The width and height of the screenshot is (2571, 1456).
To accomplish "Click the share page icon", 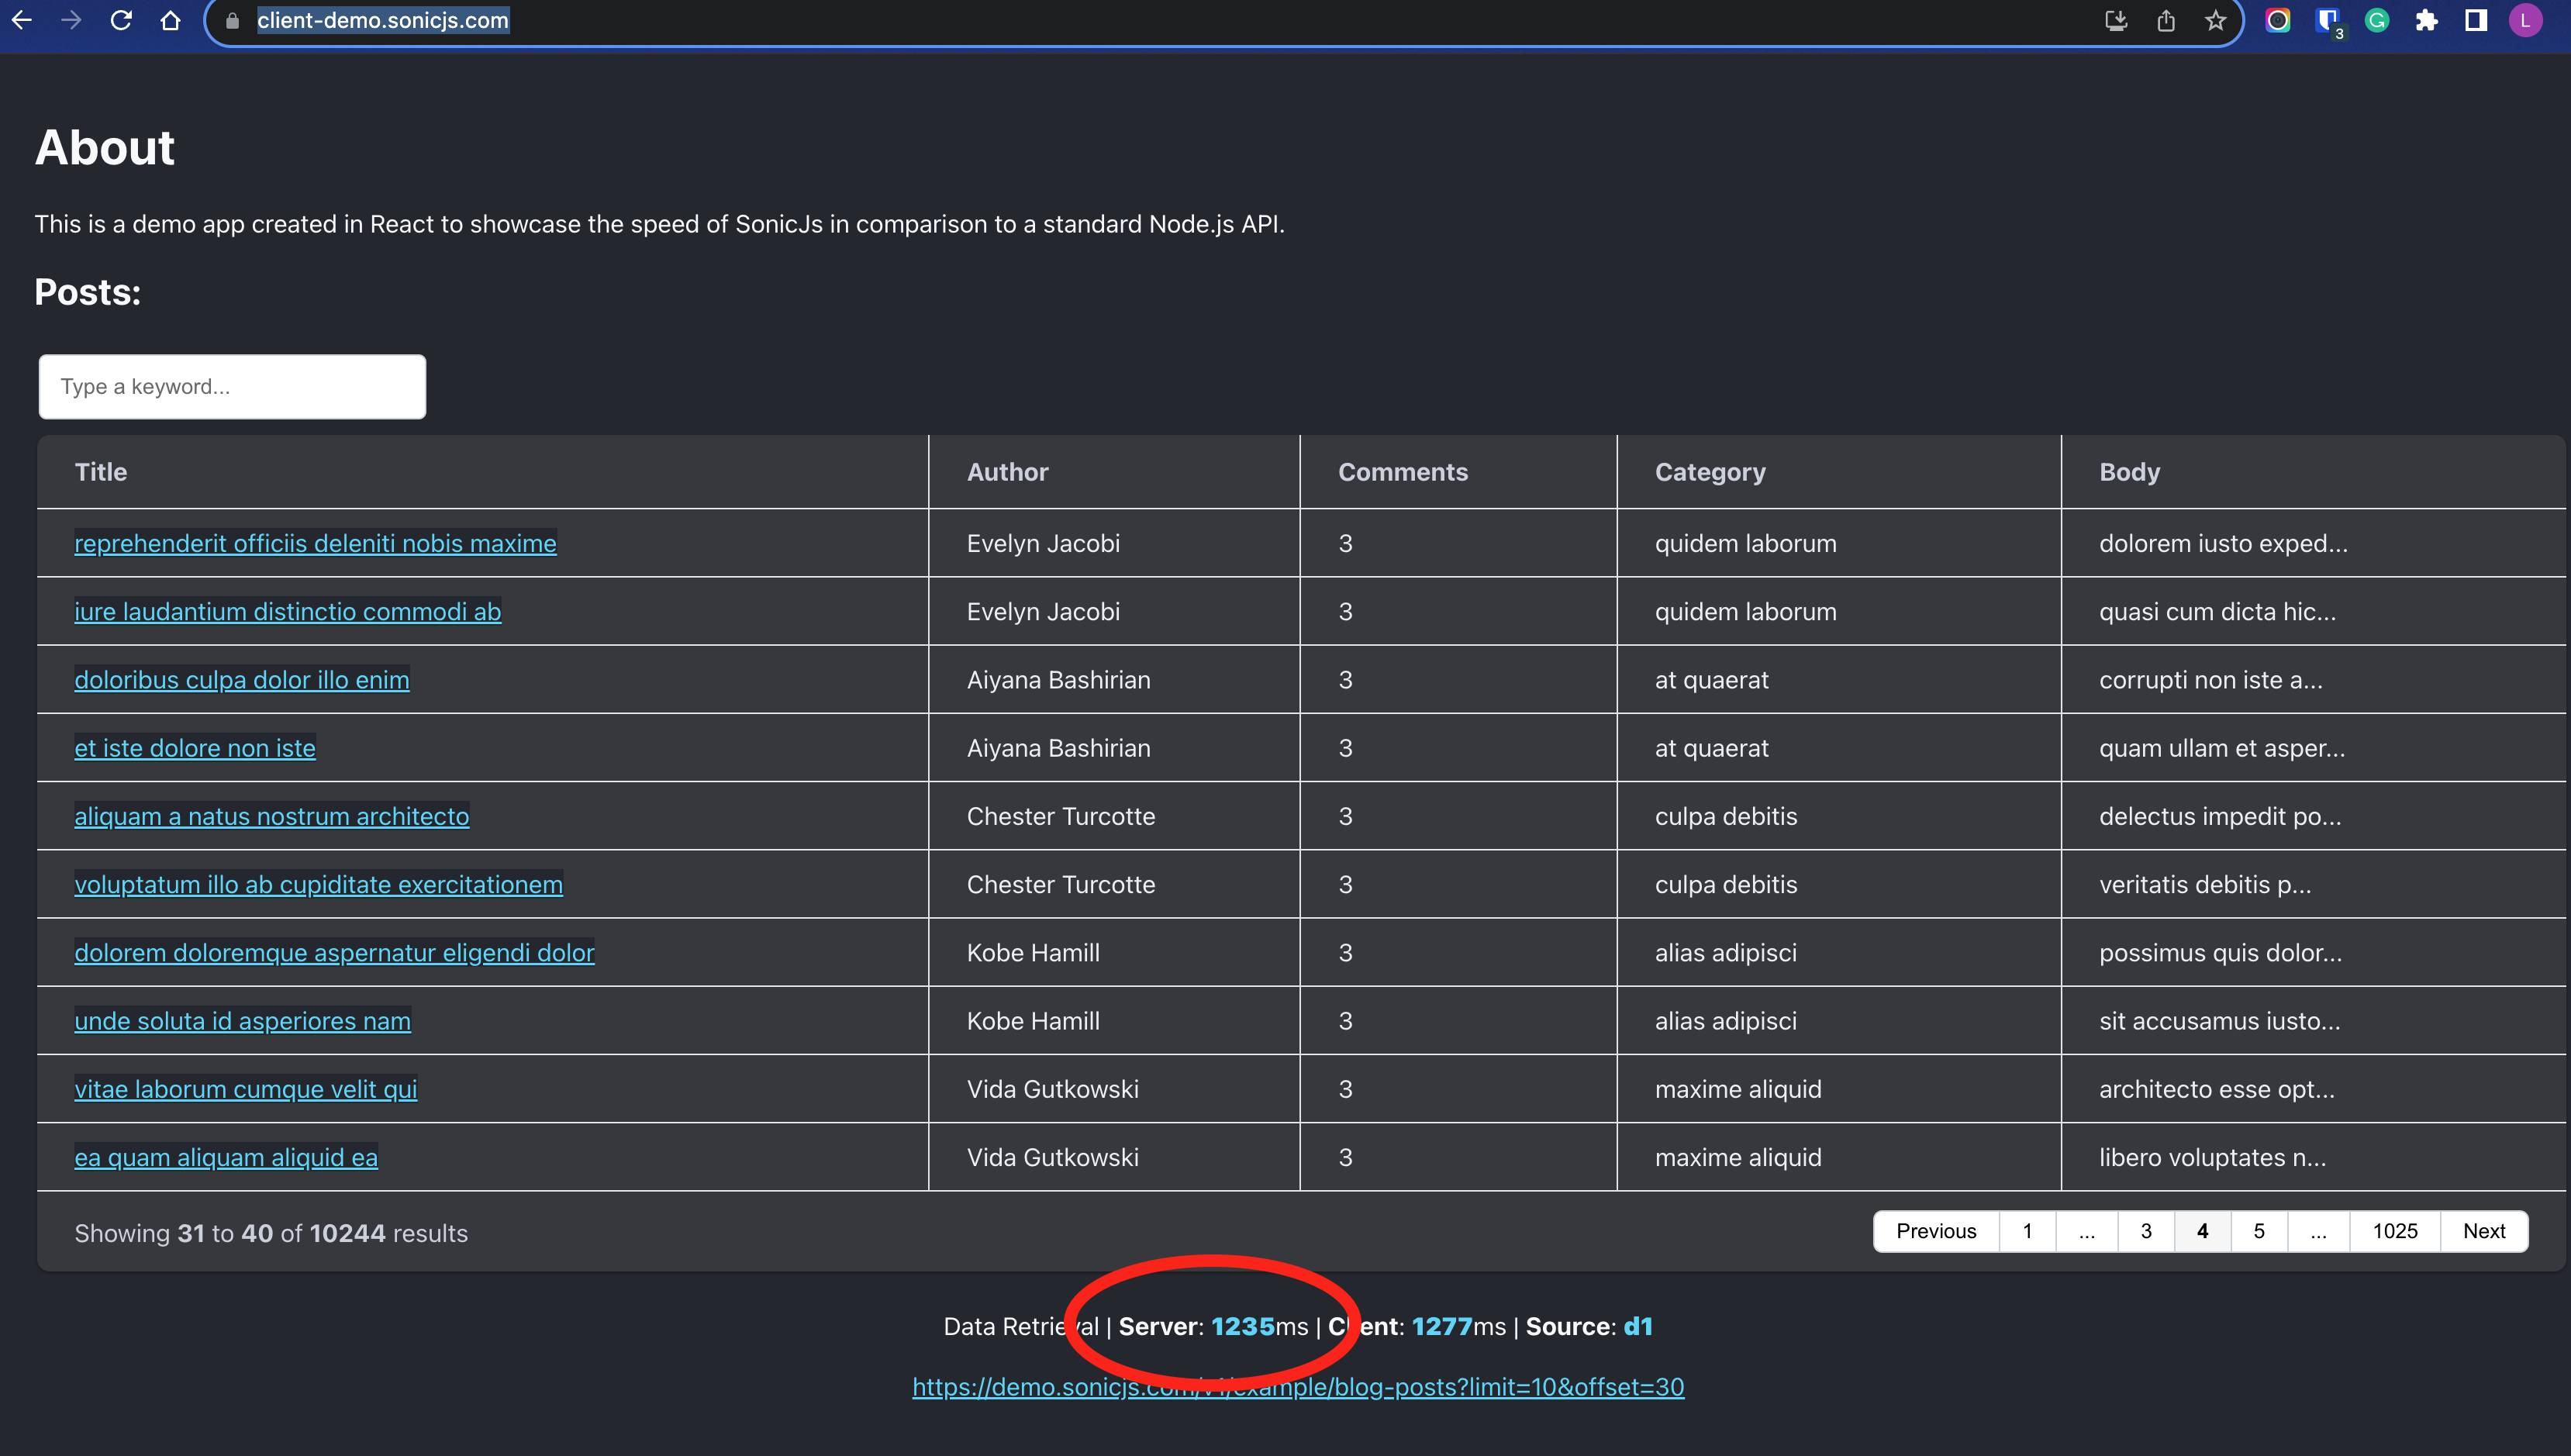I will pos(2166,21).
